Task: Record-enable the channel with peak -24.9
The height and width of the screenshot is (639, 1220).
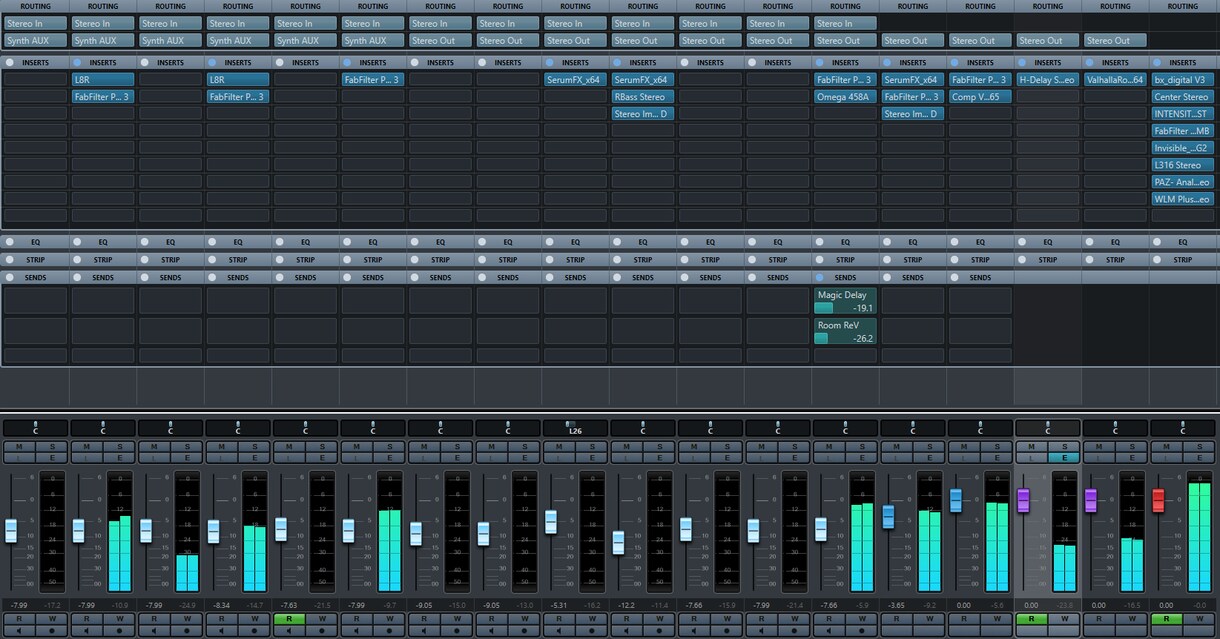Action: click(187, 631)
